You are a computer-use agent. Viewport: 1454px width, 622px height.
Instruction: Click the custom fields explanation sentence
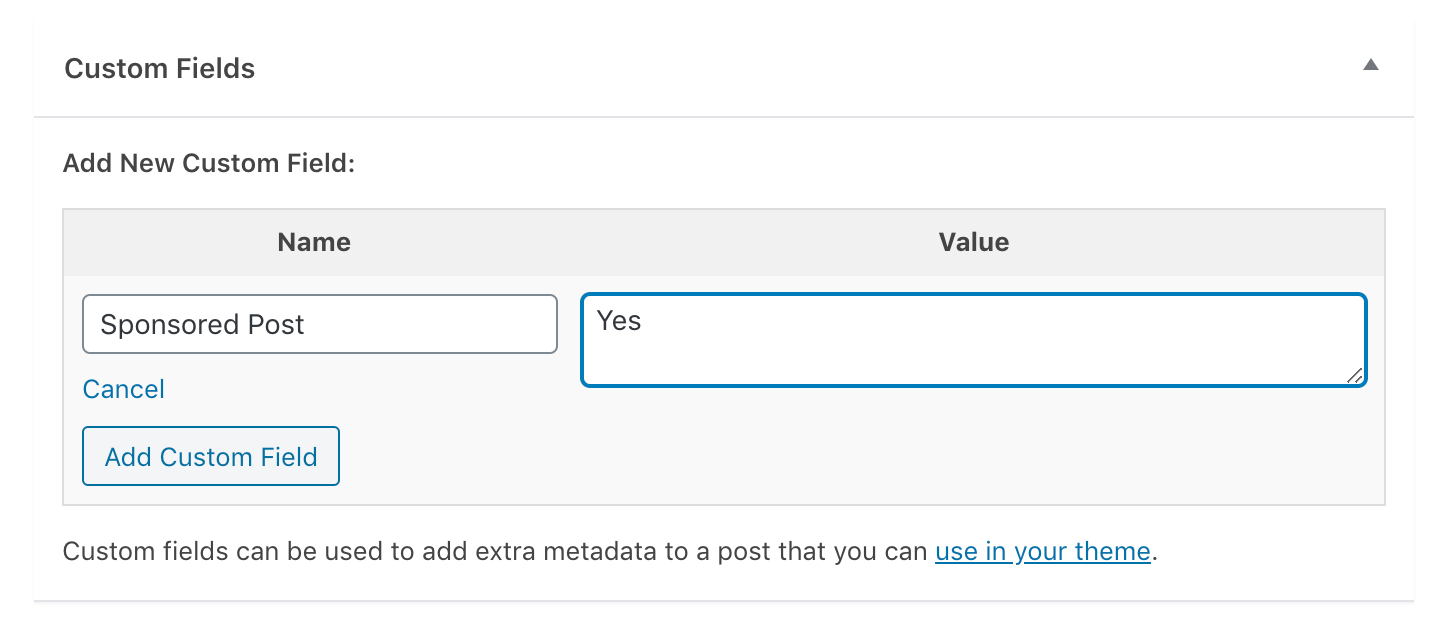(500, 551)
